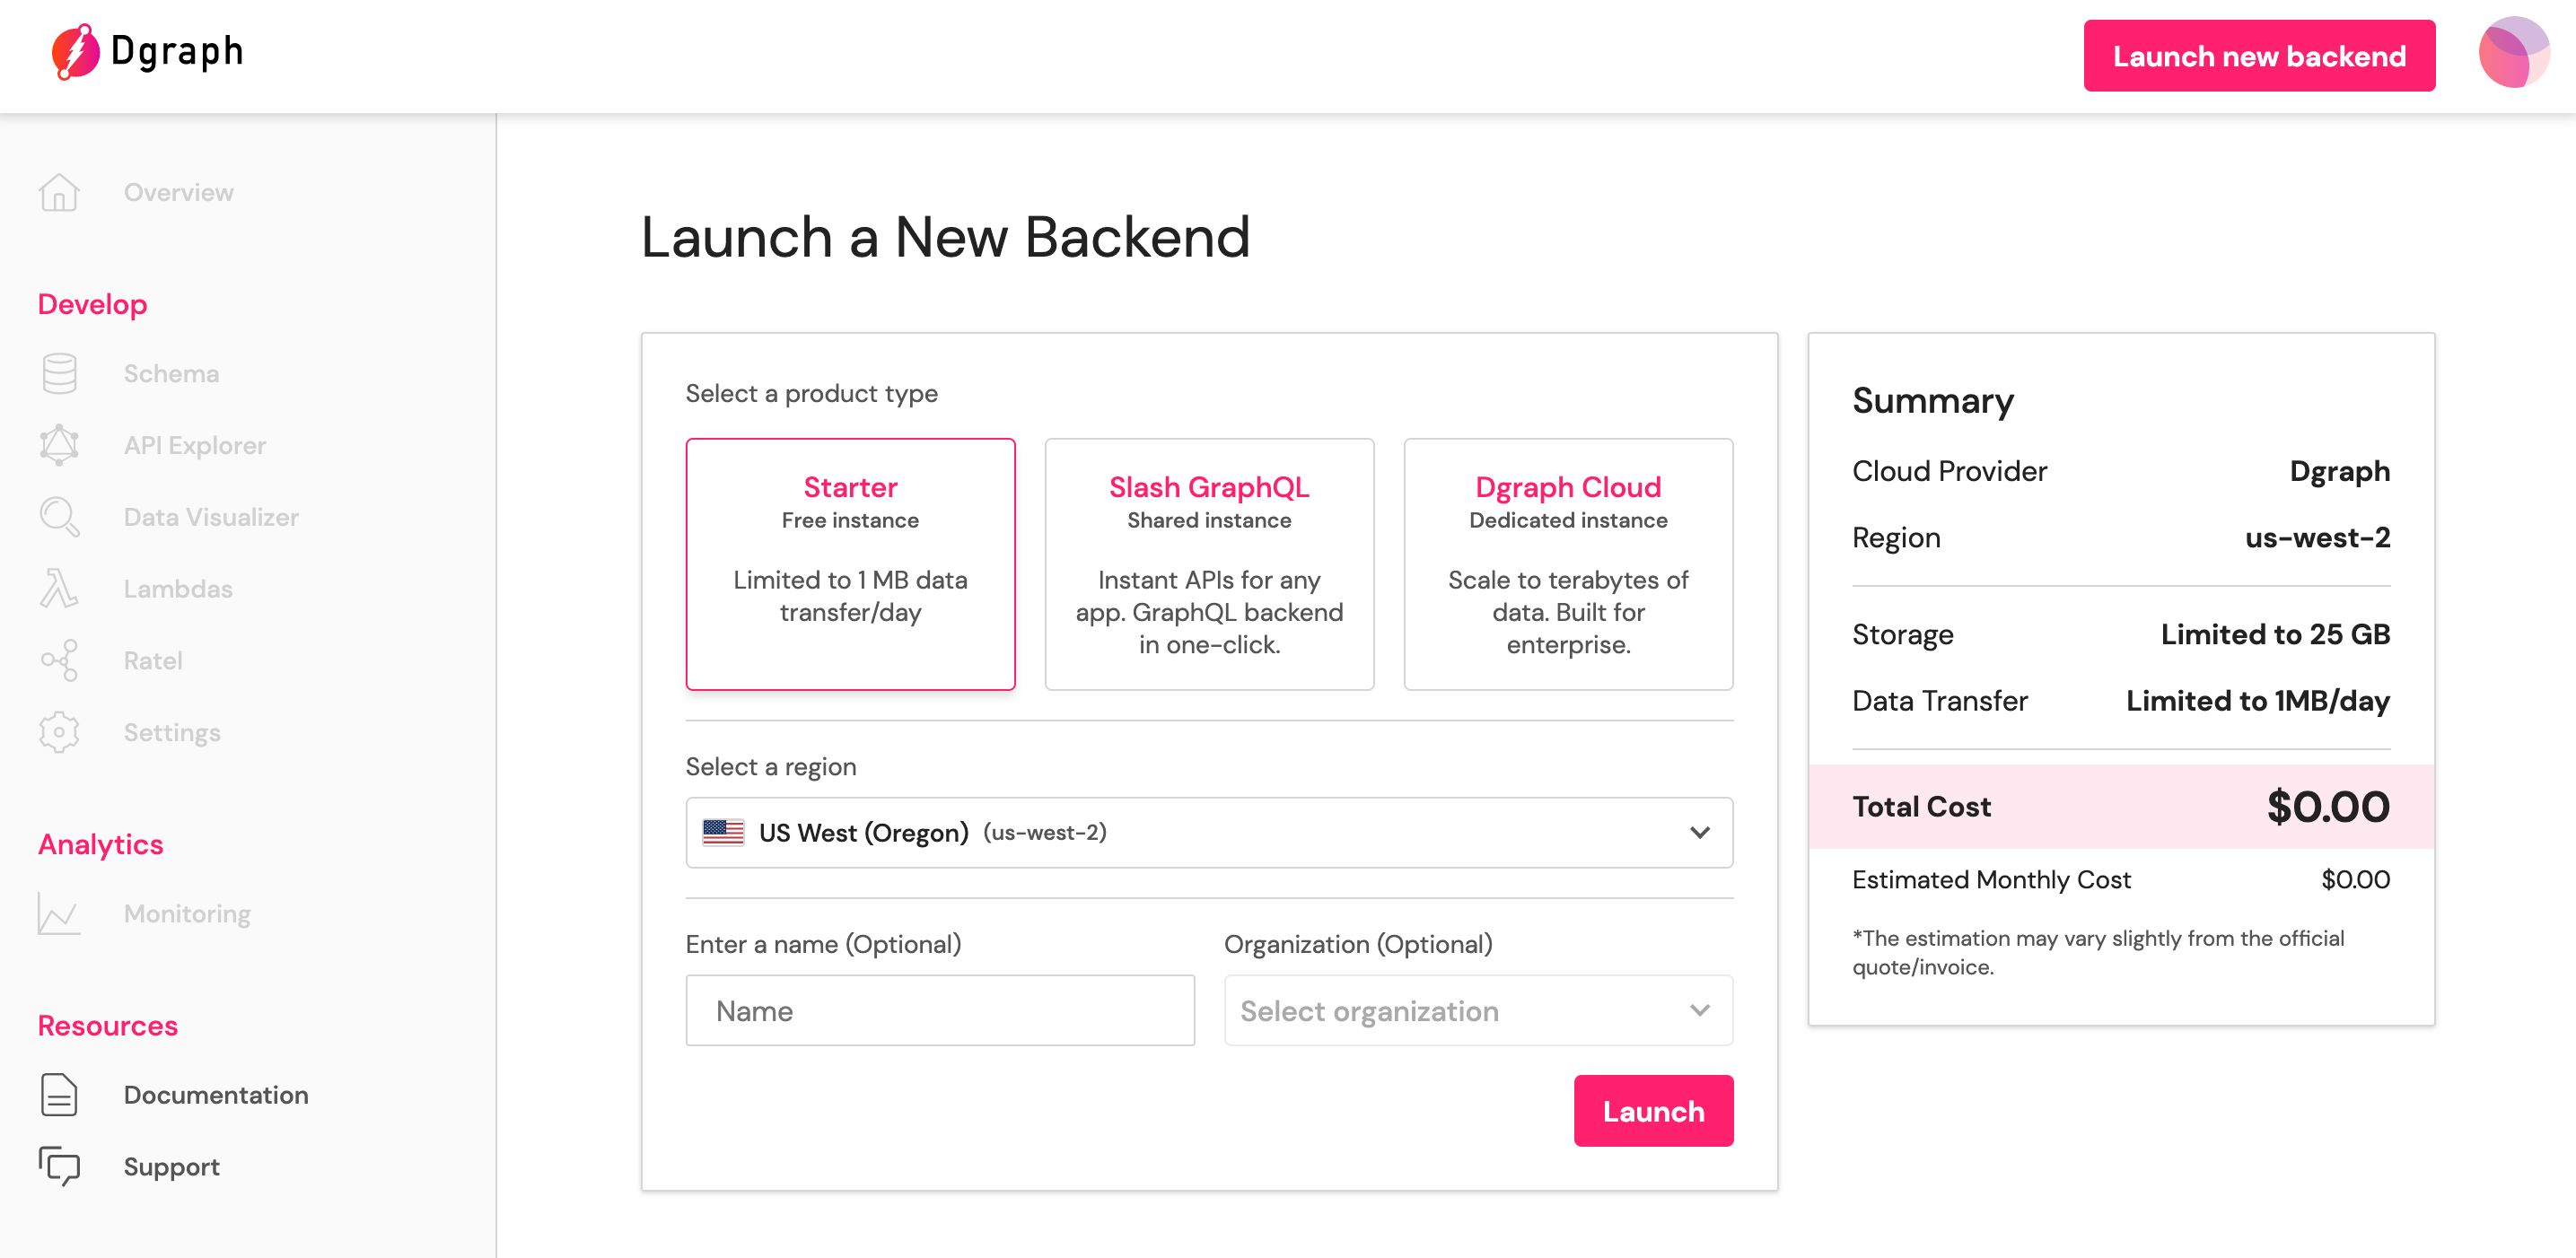The width and height of the screenshot is (2576, 1258).
Task: Open the API Explorer icon
Action: point(59,445)
